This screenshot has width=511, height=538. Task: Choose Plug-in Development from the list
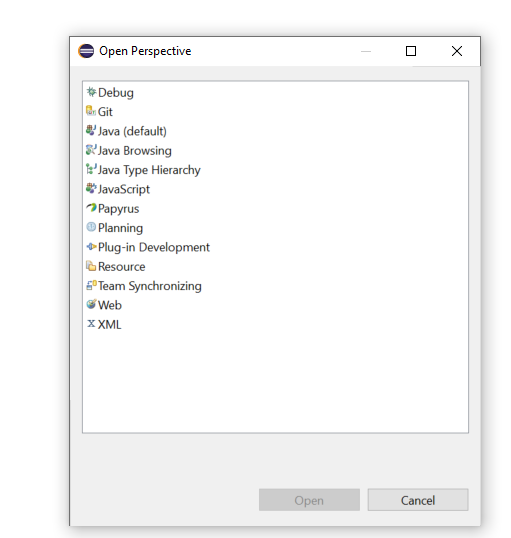coord(153,247)
